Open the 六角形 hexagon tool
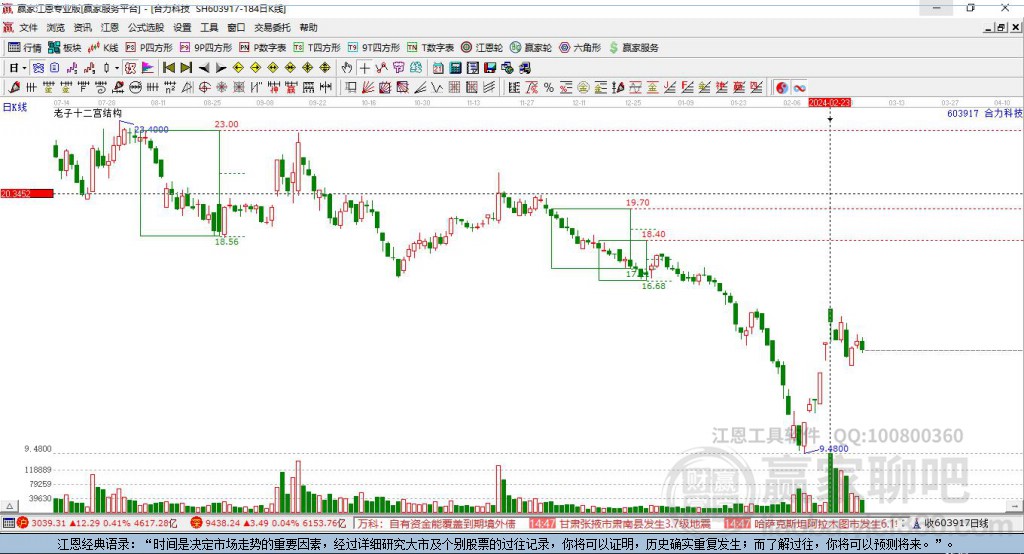The image size is (1024, 554). tap(580, 48)
